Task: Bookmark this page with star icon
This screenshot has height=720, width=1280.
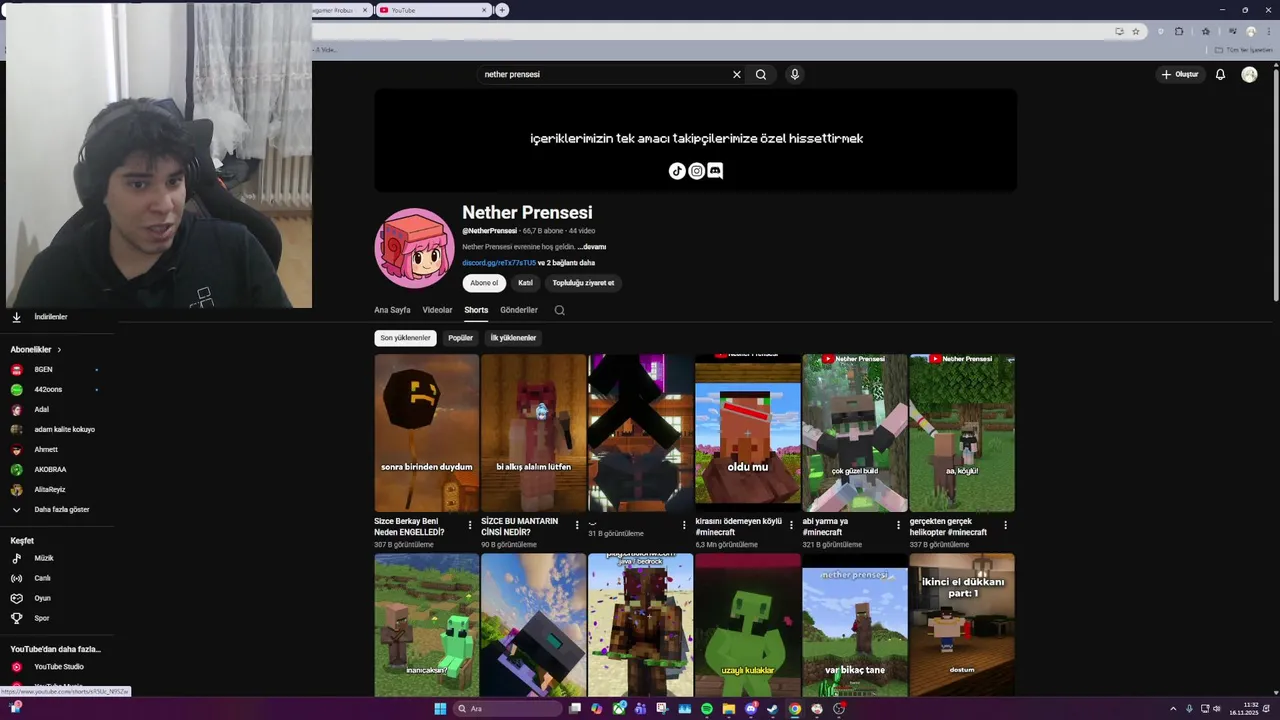Action: [1135, 31]
